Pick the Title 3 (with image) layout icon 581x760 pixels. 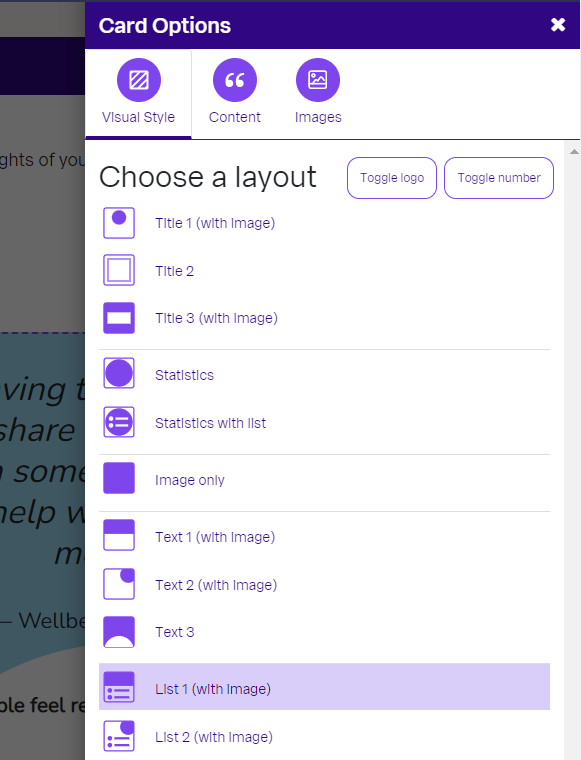point(119,318)
